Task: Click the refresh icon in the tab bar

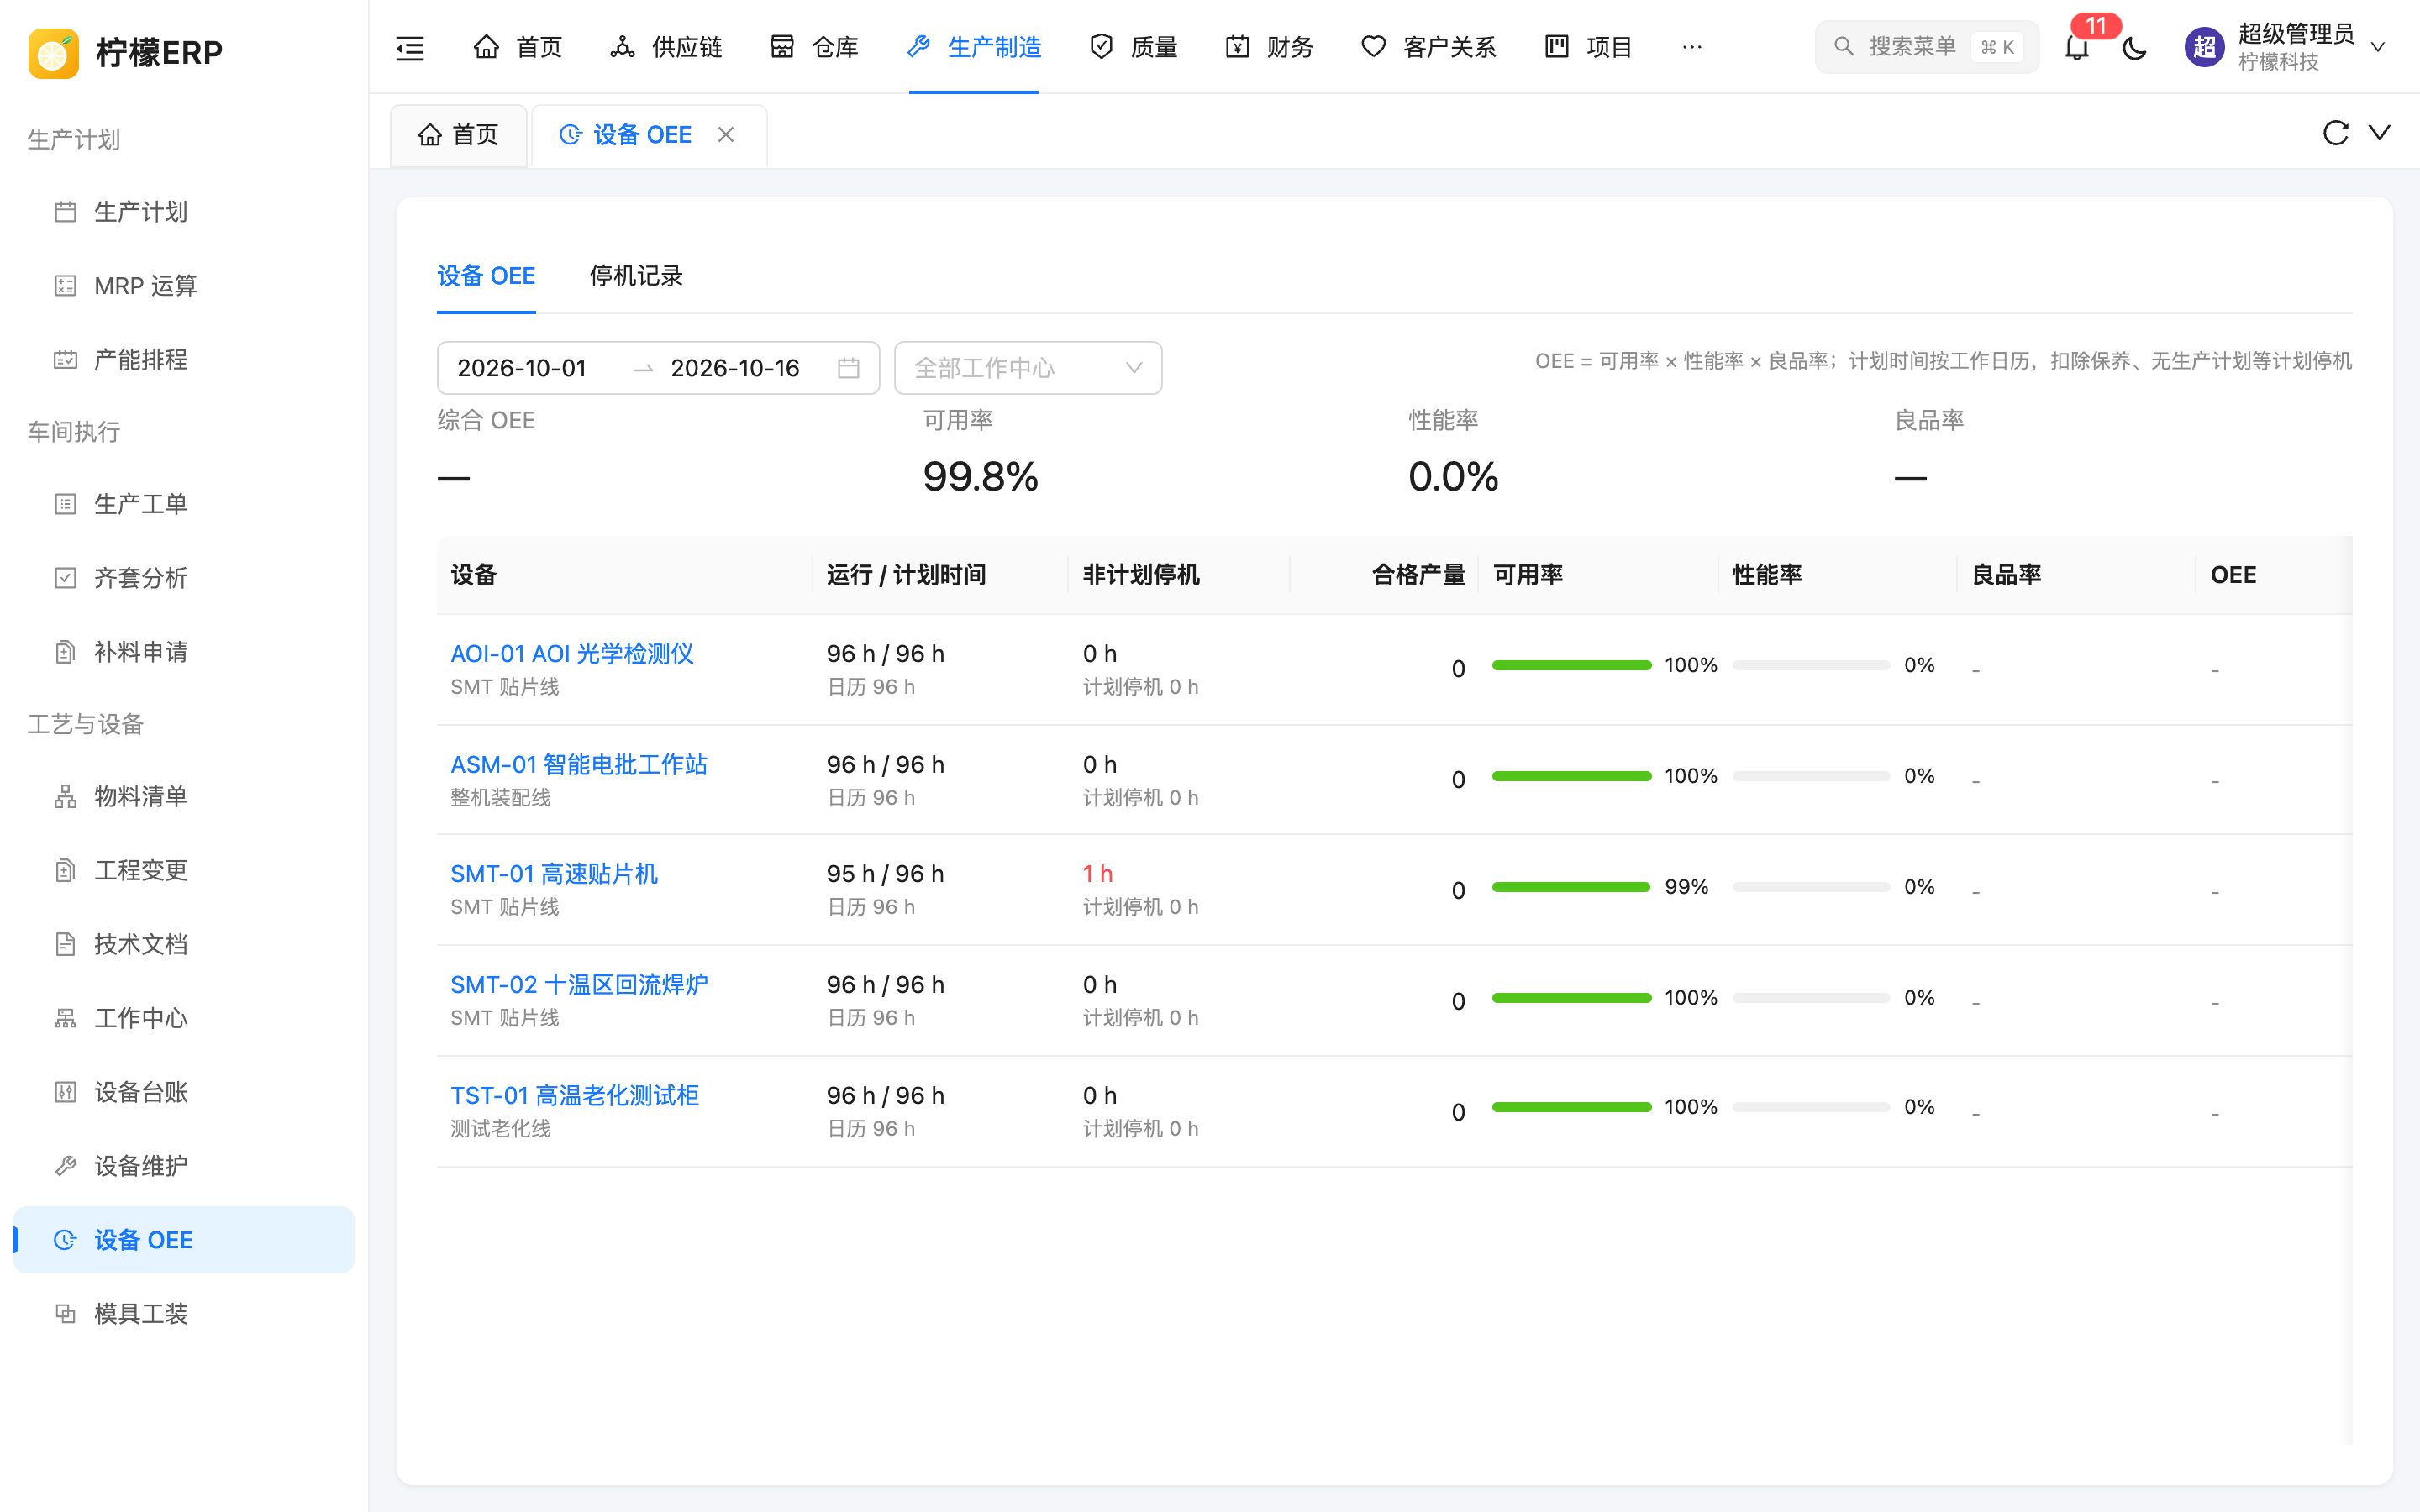Action: [2335, 133]
